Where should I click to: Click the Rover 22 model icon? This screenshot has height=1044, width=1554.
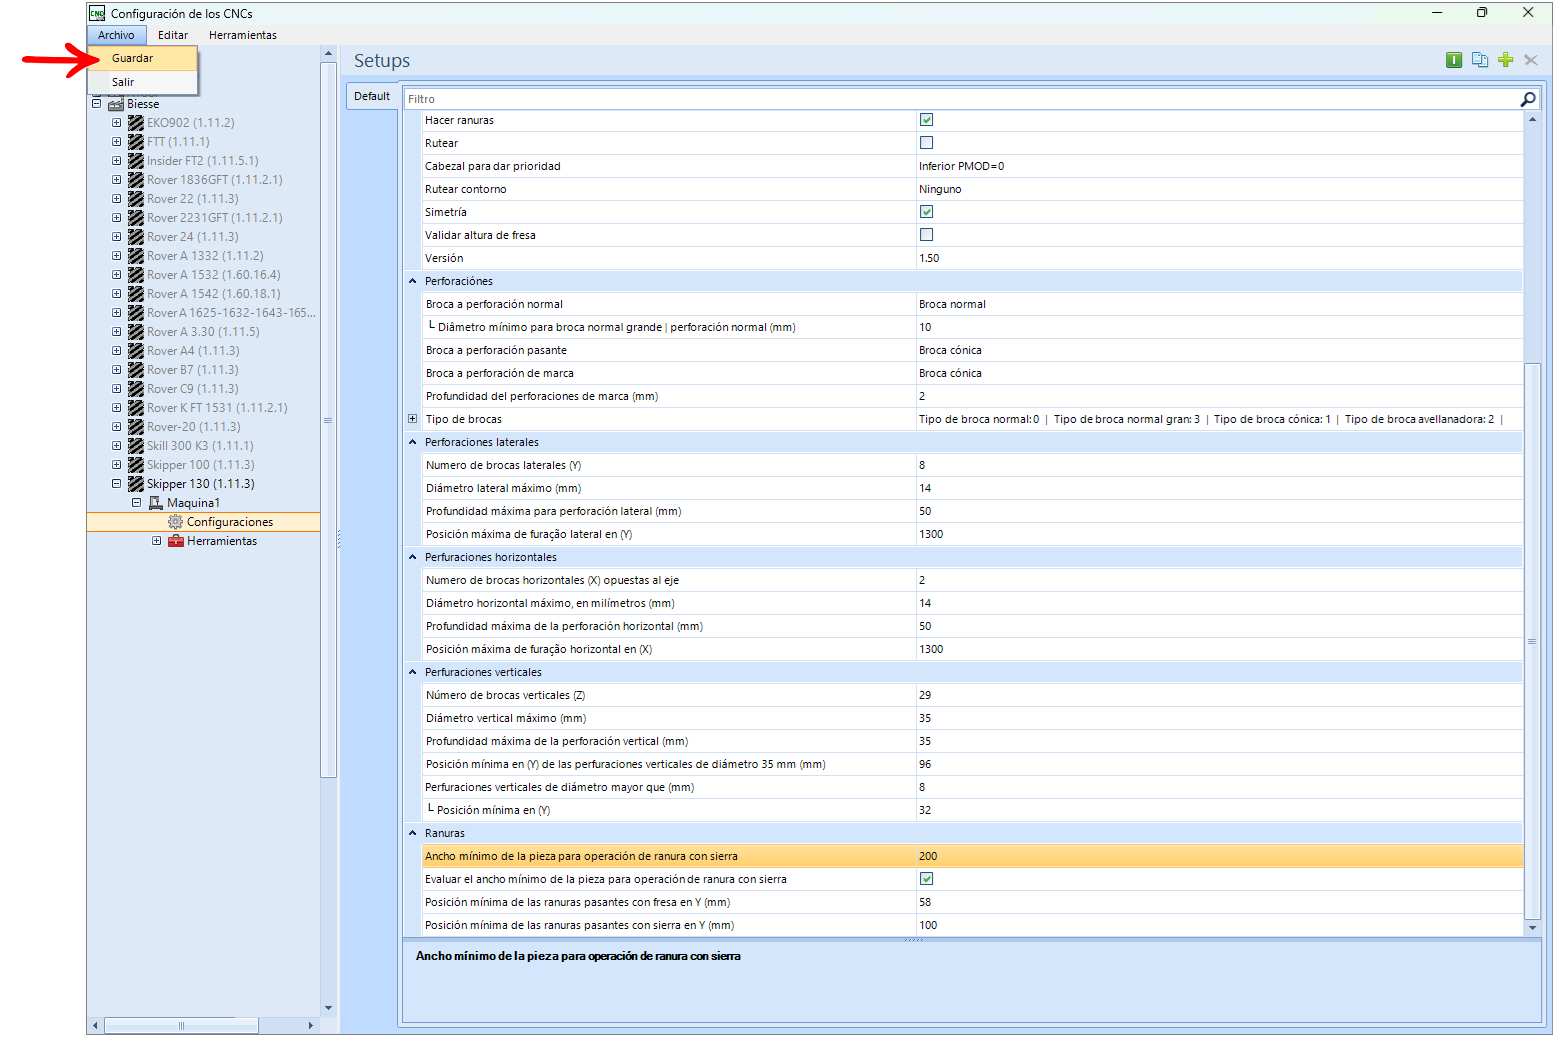tap(136, 199)
